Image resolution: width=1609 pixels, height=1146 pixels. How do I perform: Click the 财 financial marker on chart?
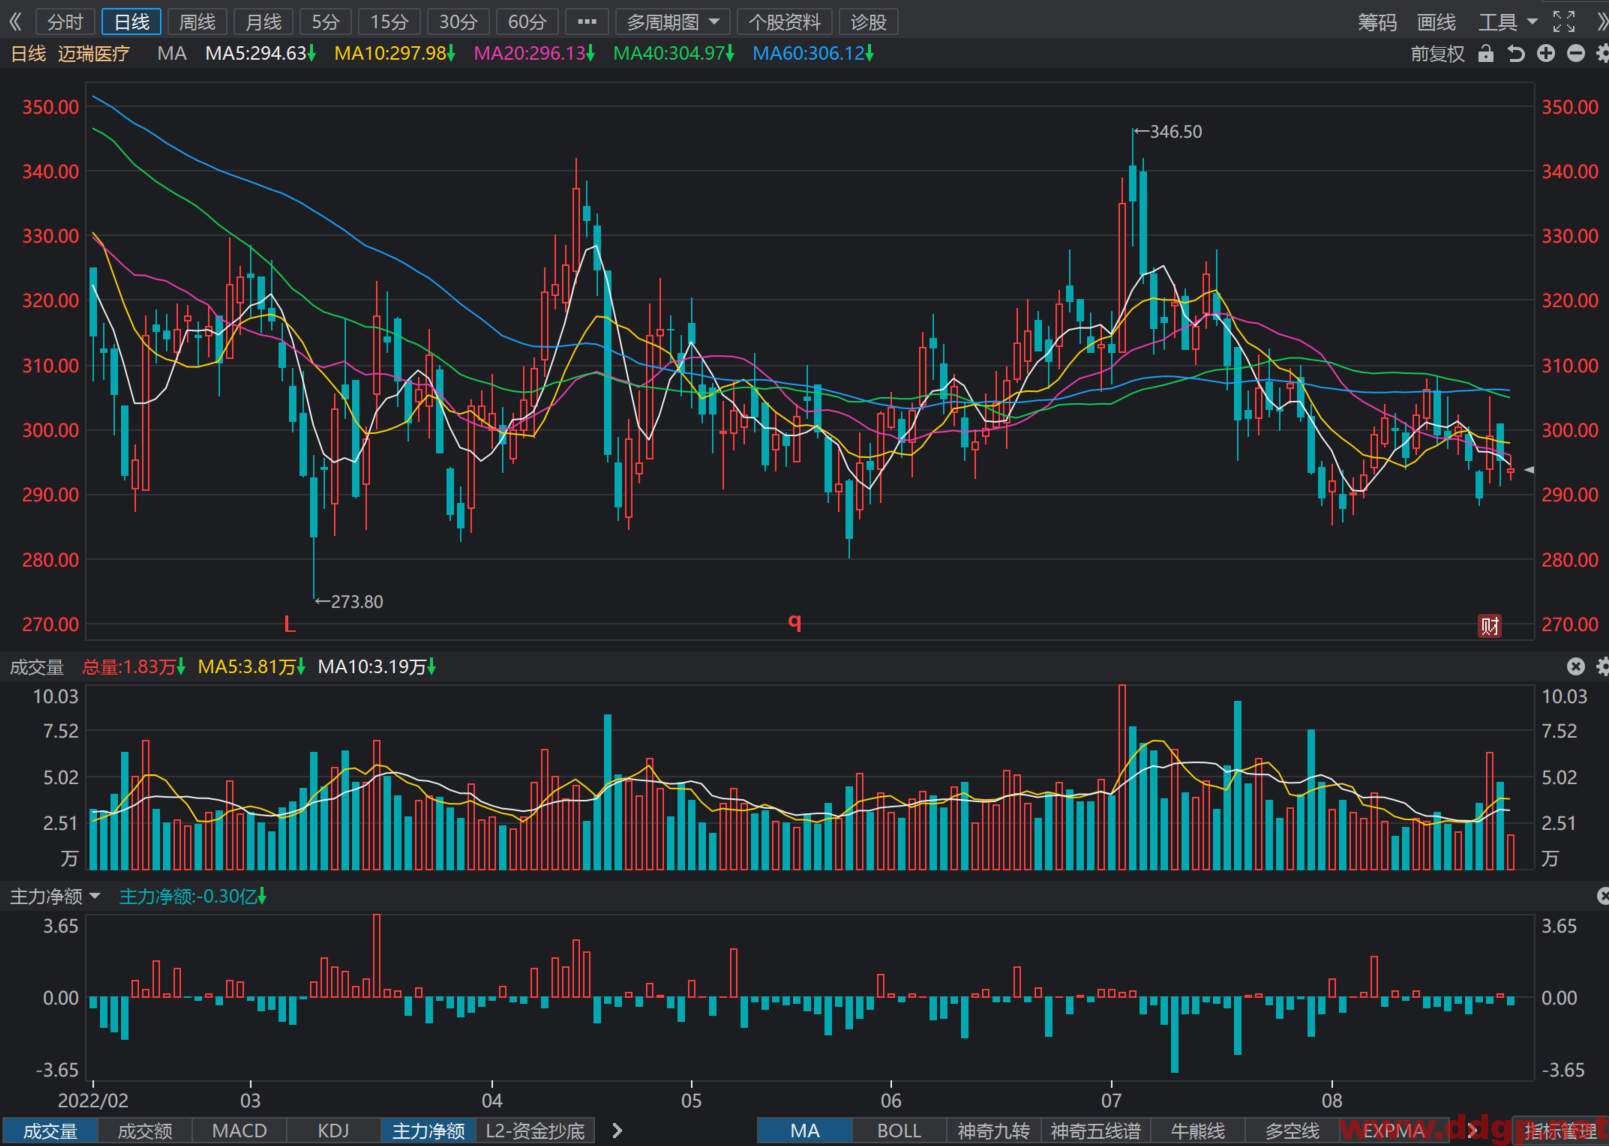pos(1490,626)
